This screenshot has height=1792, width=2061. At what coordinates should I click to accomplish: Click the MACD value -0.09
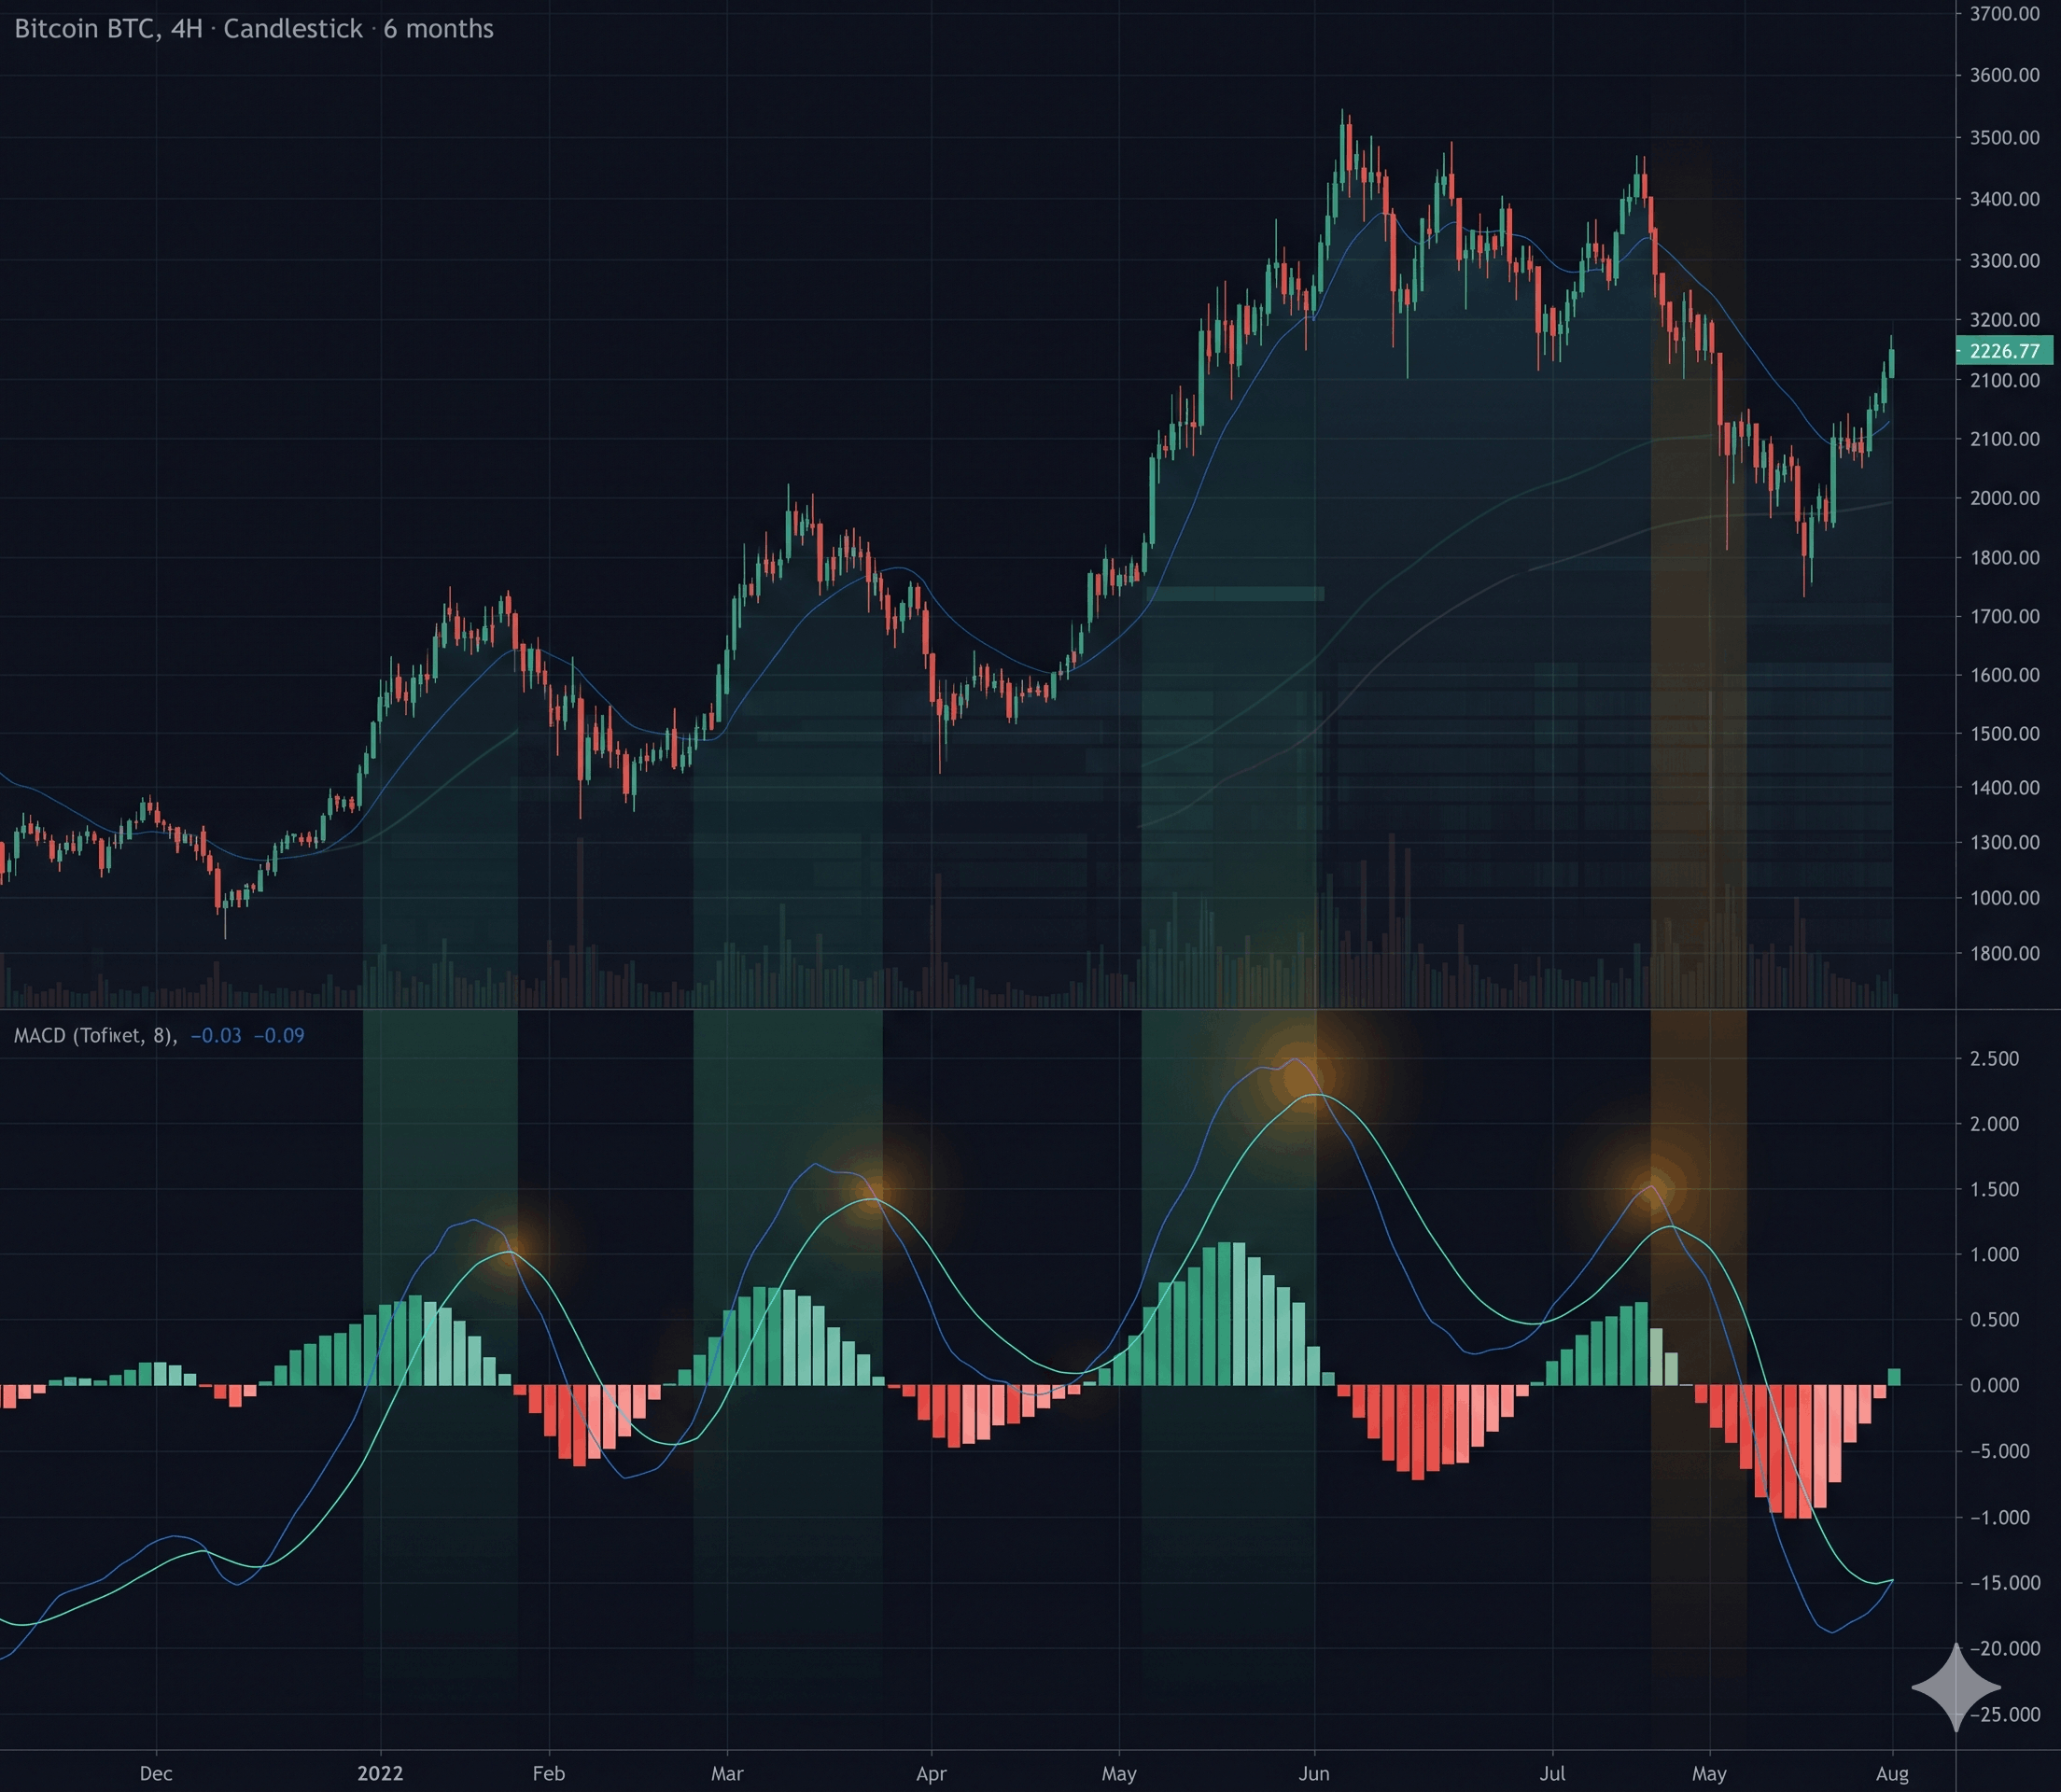pos(279,1036)
